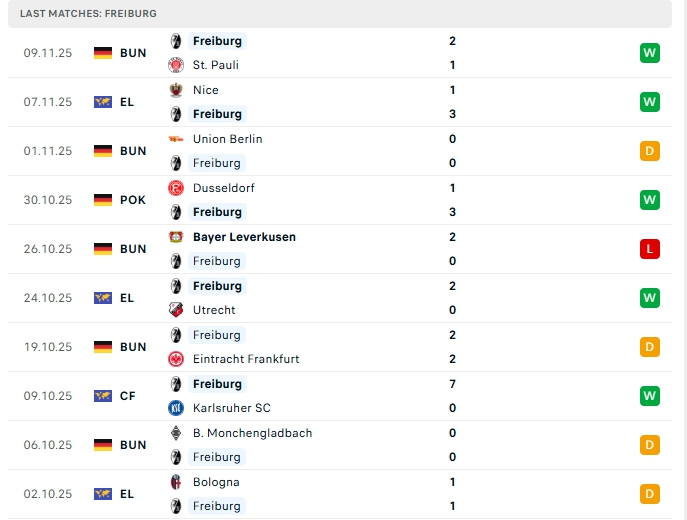Image resolution: width=687 pixels, height=520 pixels.
Task: Click the Europa League flag on 07.11.25
Action: pos(103,102)
